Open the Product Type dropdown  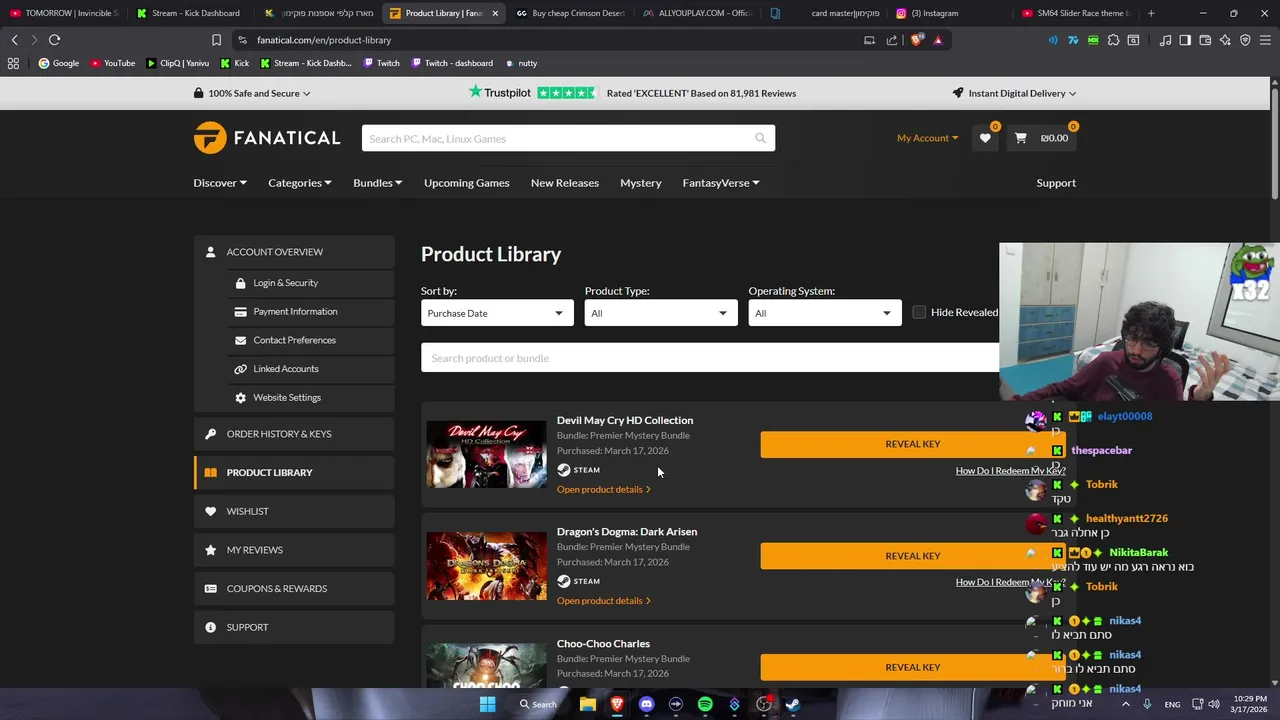[x=661, y=313]
